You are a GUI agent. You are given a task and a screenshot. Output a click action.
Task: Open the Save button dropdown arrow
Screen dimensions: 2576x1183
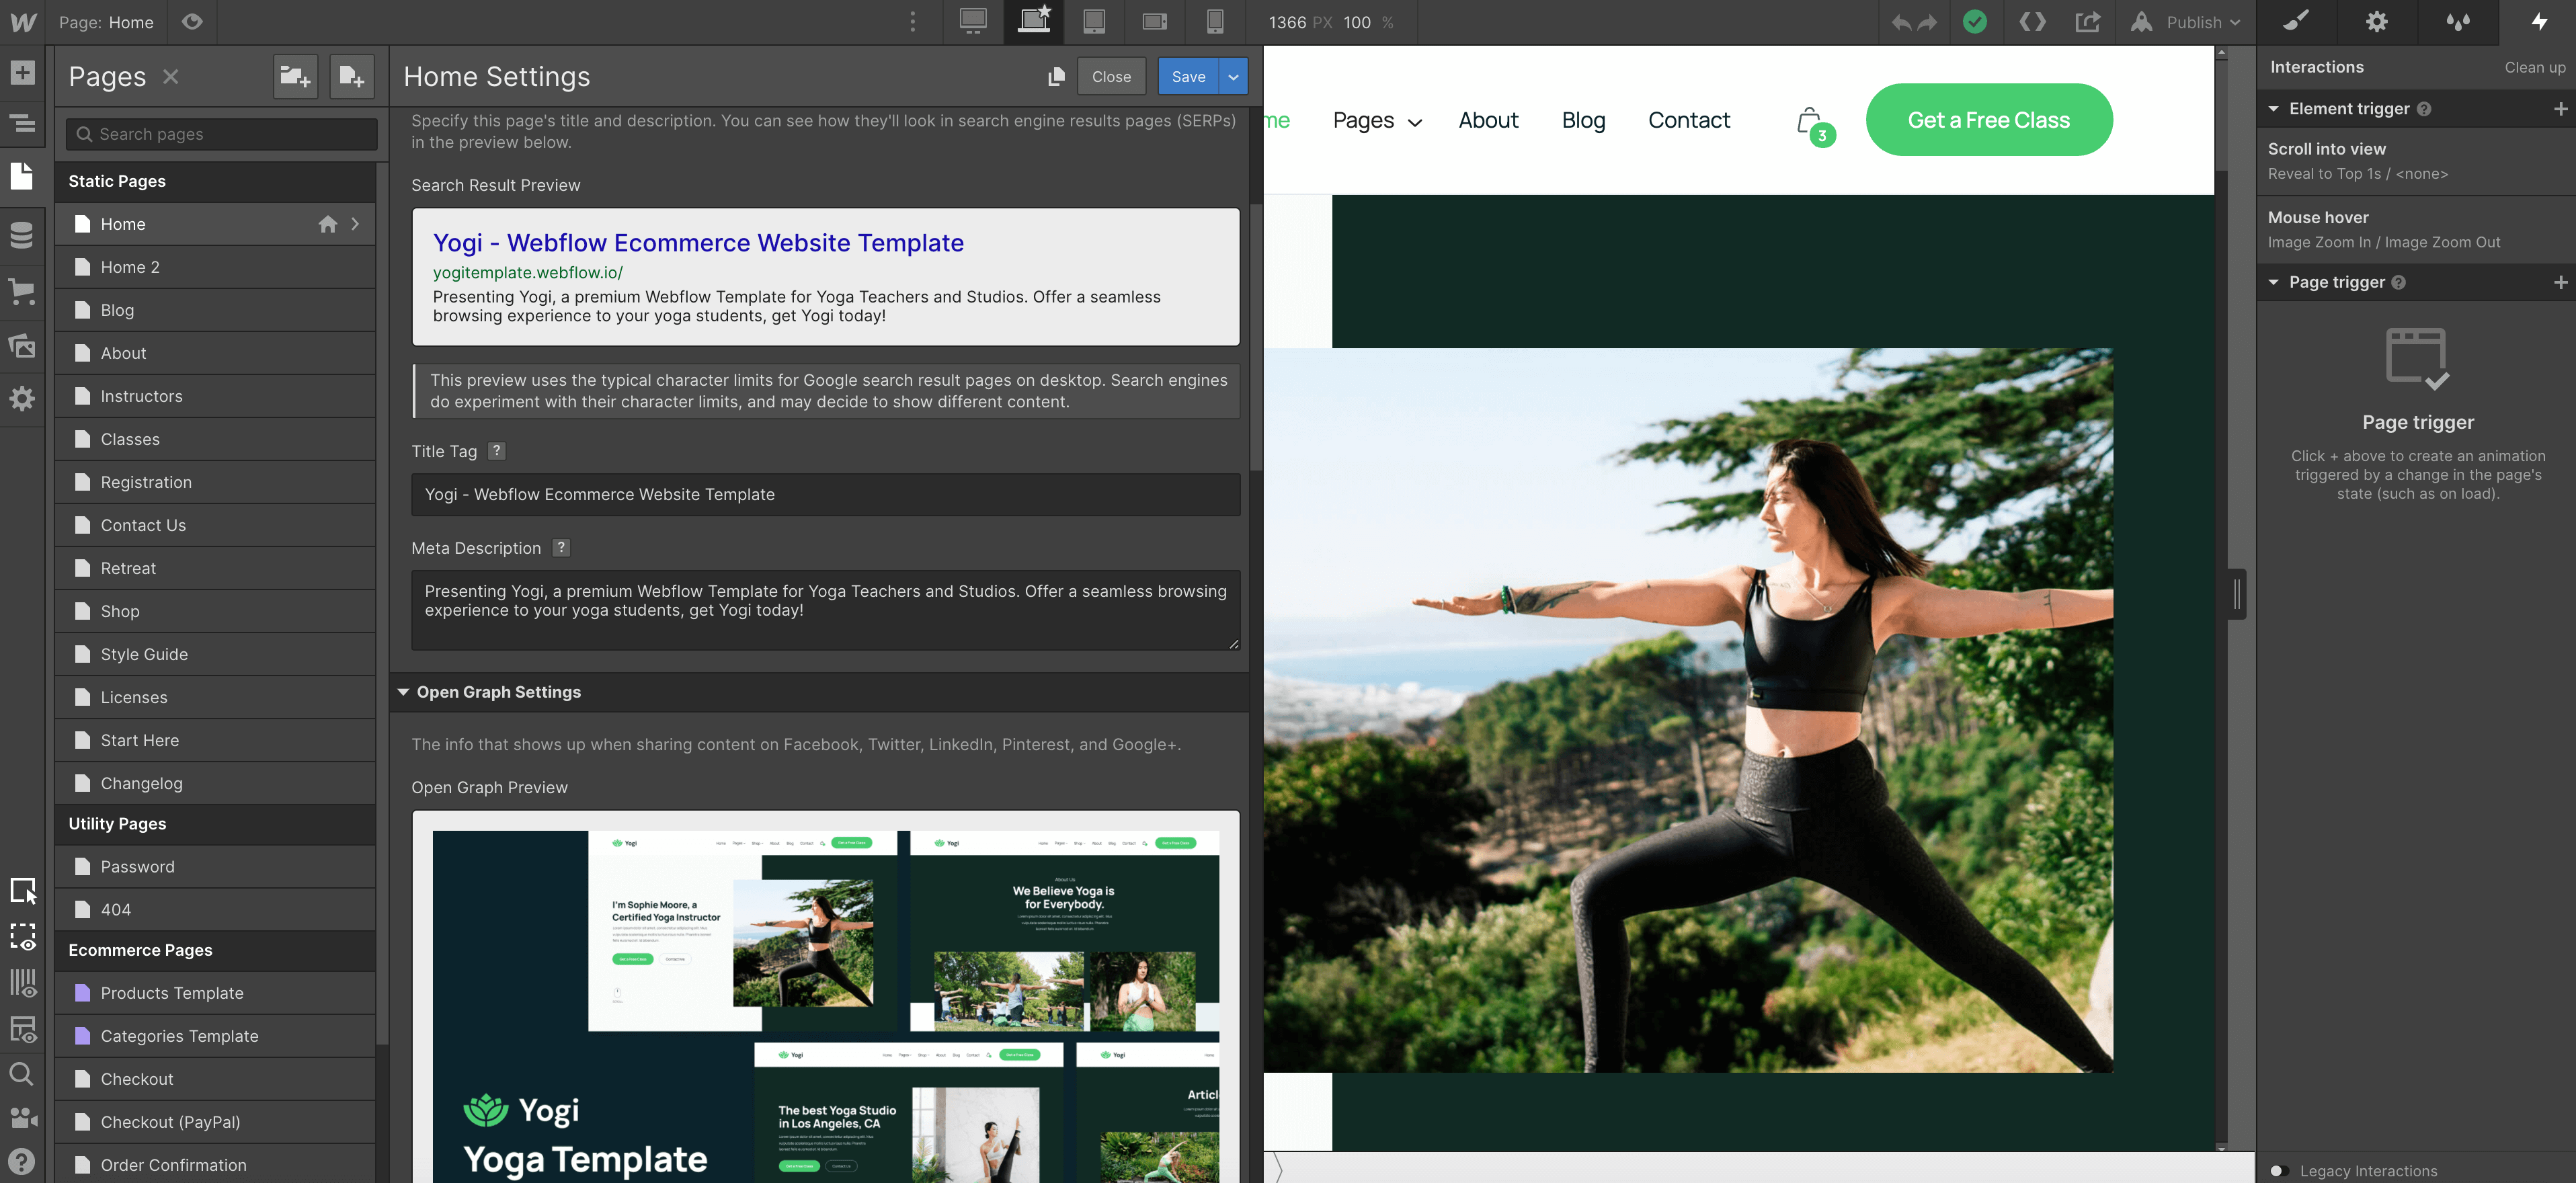(x=1233, y=77)
